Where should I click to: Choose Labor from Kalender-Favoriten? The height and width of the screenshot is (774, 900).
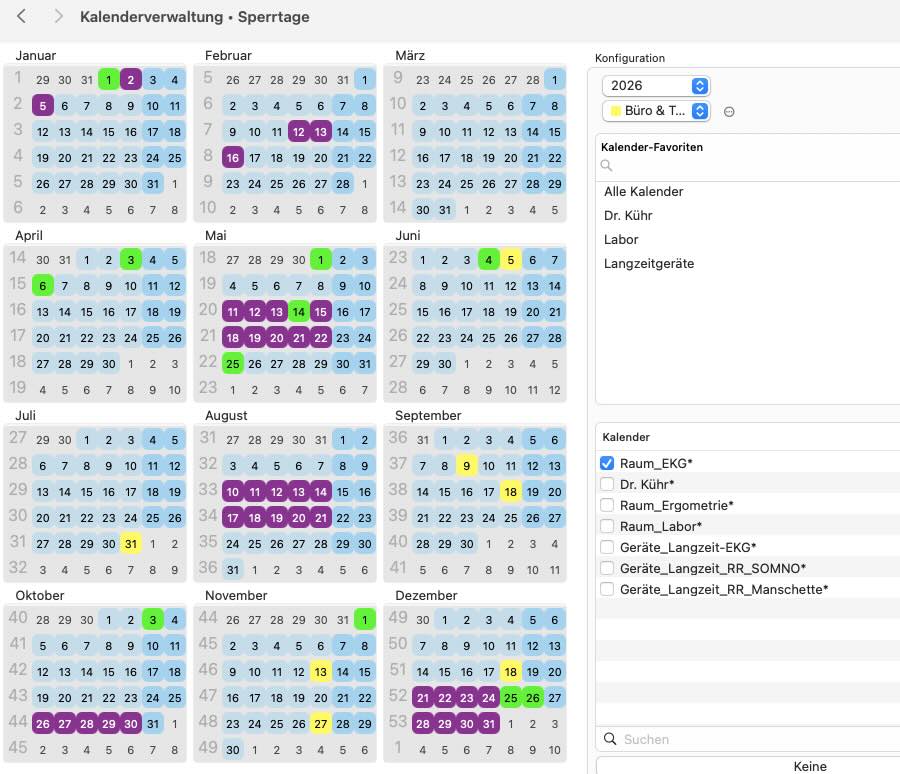click(x=621, y=239)
